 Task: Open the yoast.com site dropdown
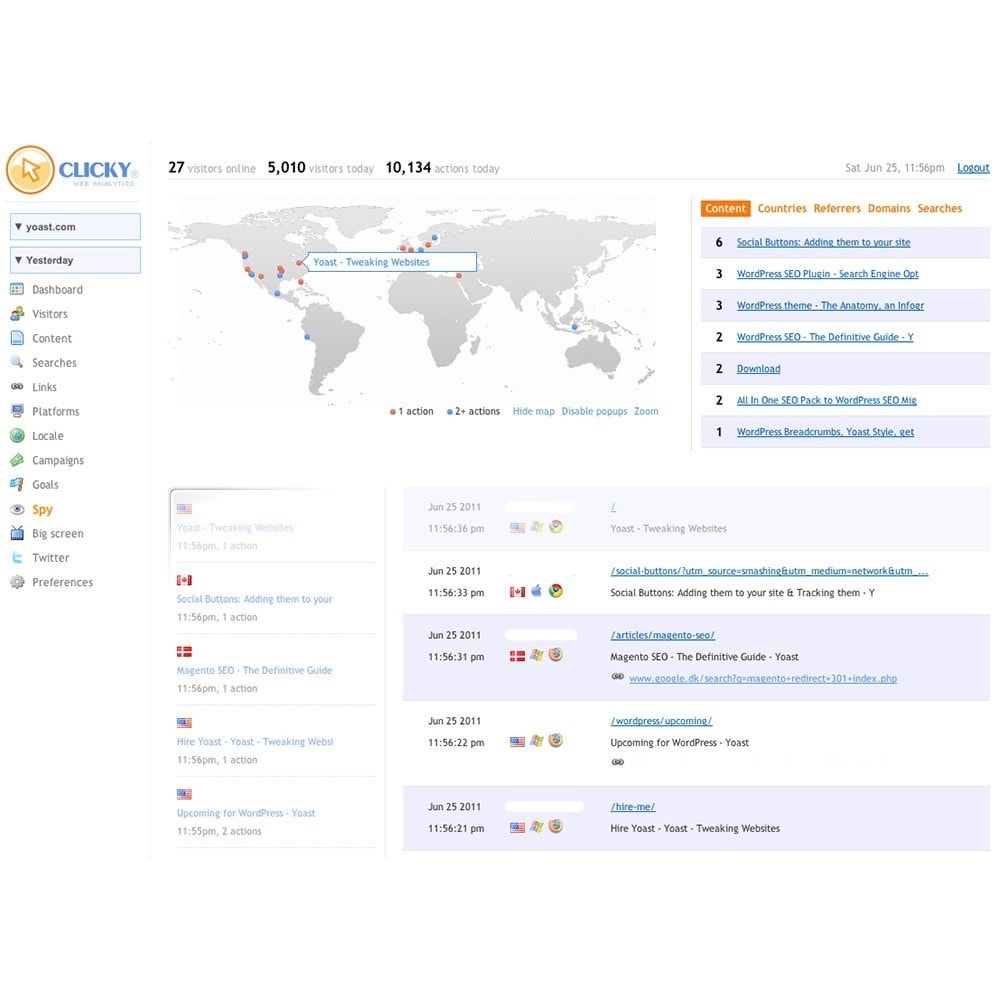point(75,226)
